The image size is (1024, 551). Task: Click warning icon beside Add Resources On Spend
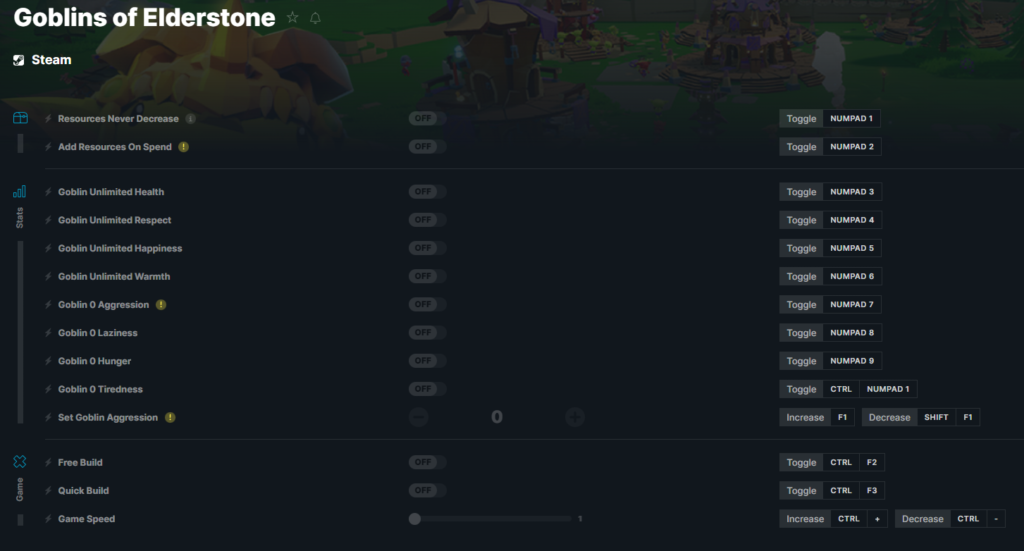(184, 147)
